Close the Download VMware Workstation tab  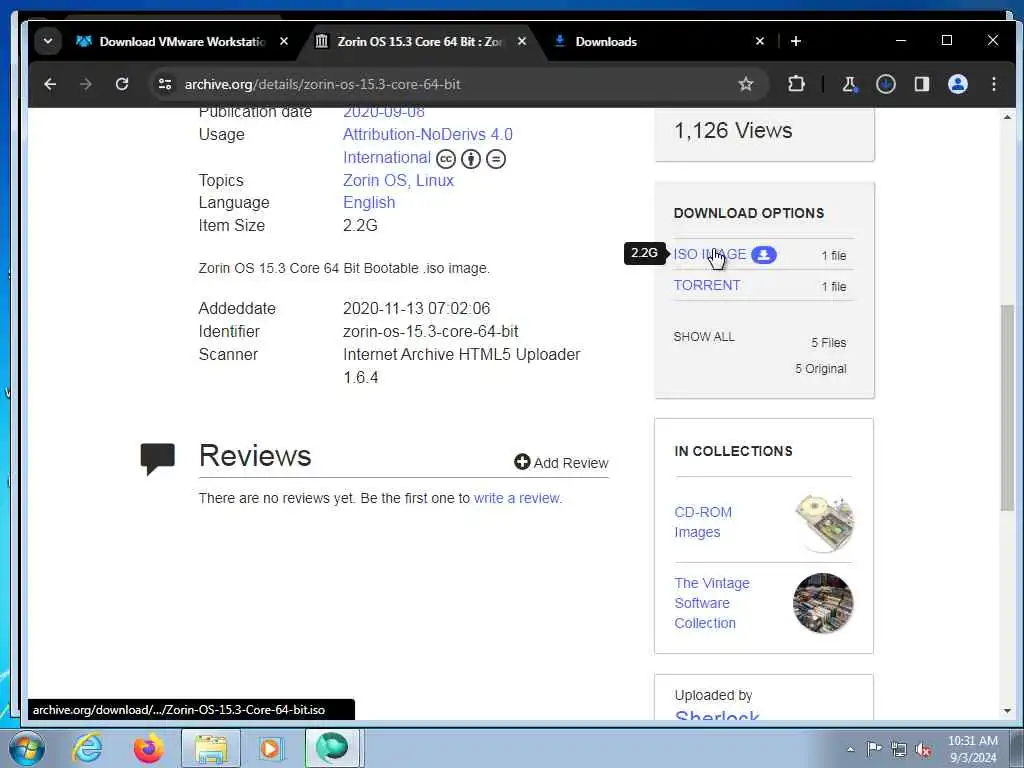(284, 41)
